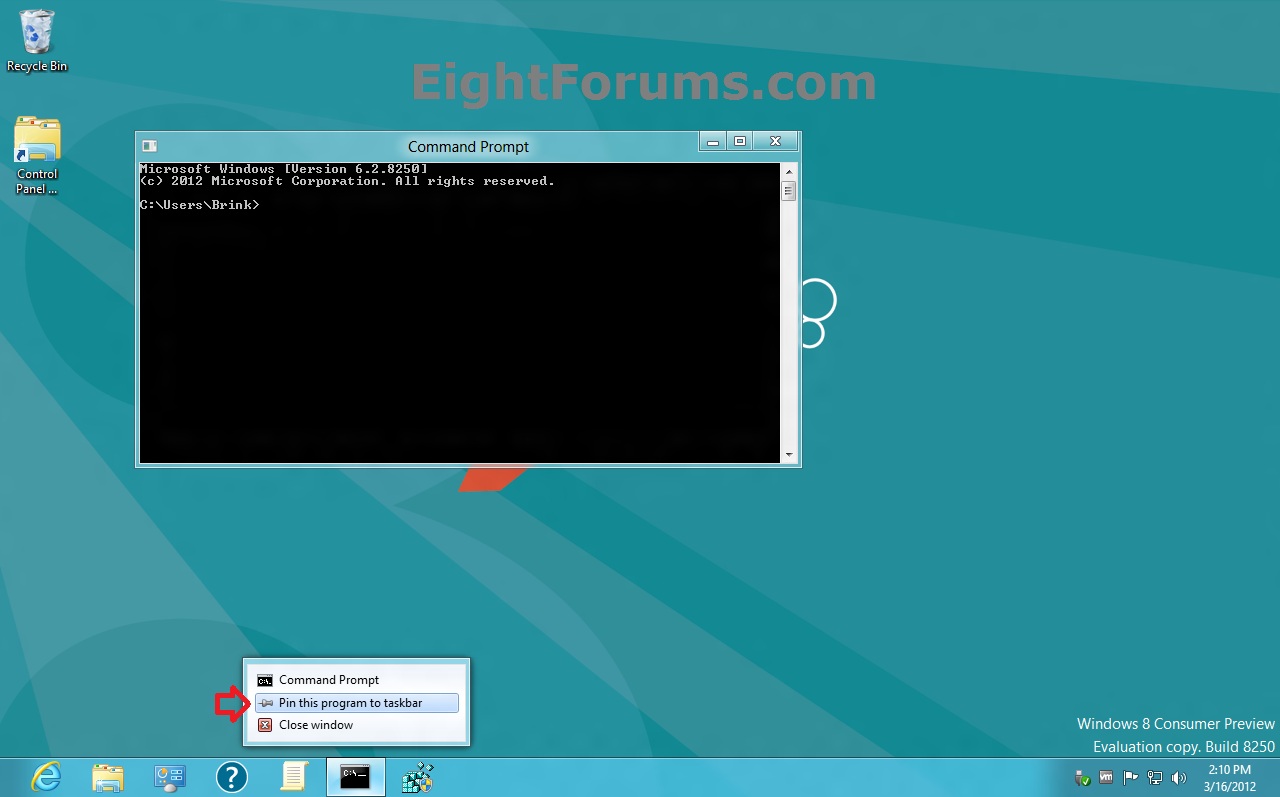Open the Recycle Bin desktop icon
The height and width of the screenshot is (797, 1280).
(37, 40)
